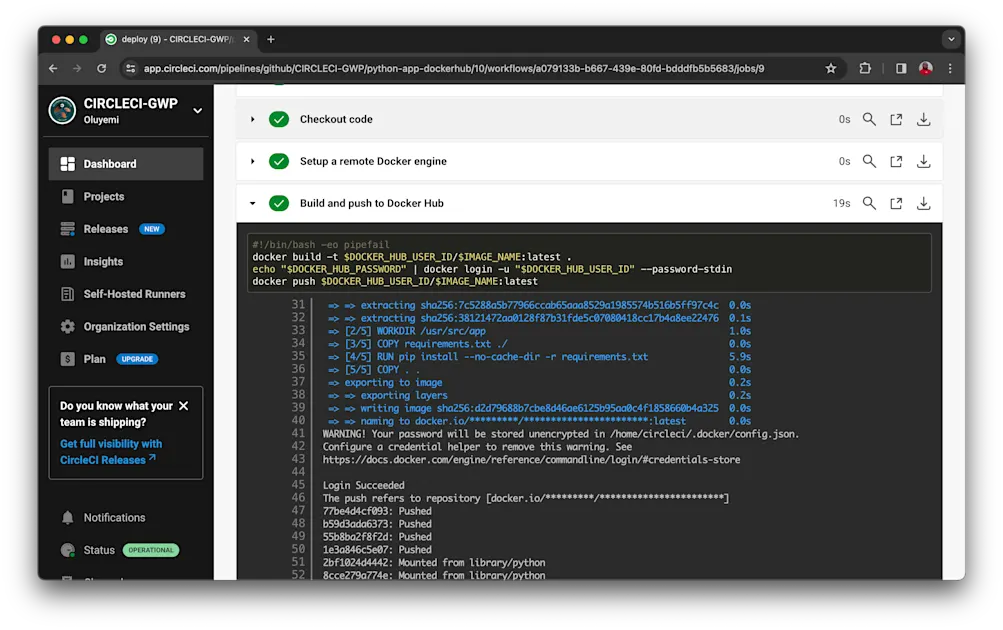1003x630 pixels.
Task: Click inside the browser address bar
Action: pyautogui.click(x=450, y=68)
